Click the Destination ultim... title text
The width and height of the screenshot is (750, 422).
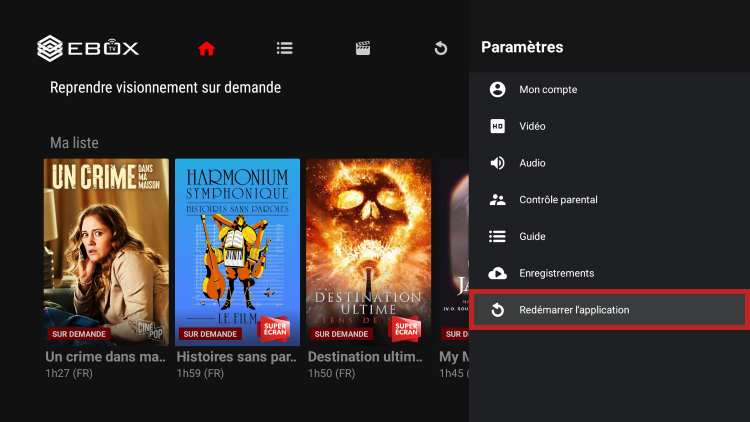[367, 357]
